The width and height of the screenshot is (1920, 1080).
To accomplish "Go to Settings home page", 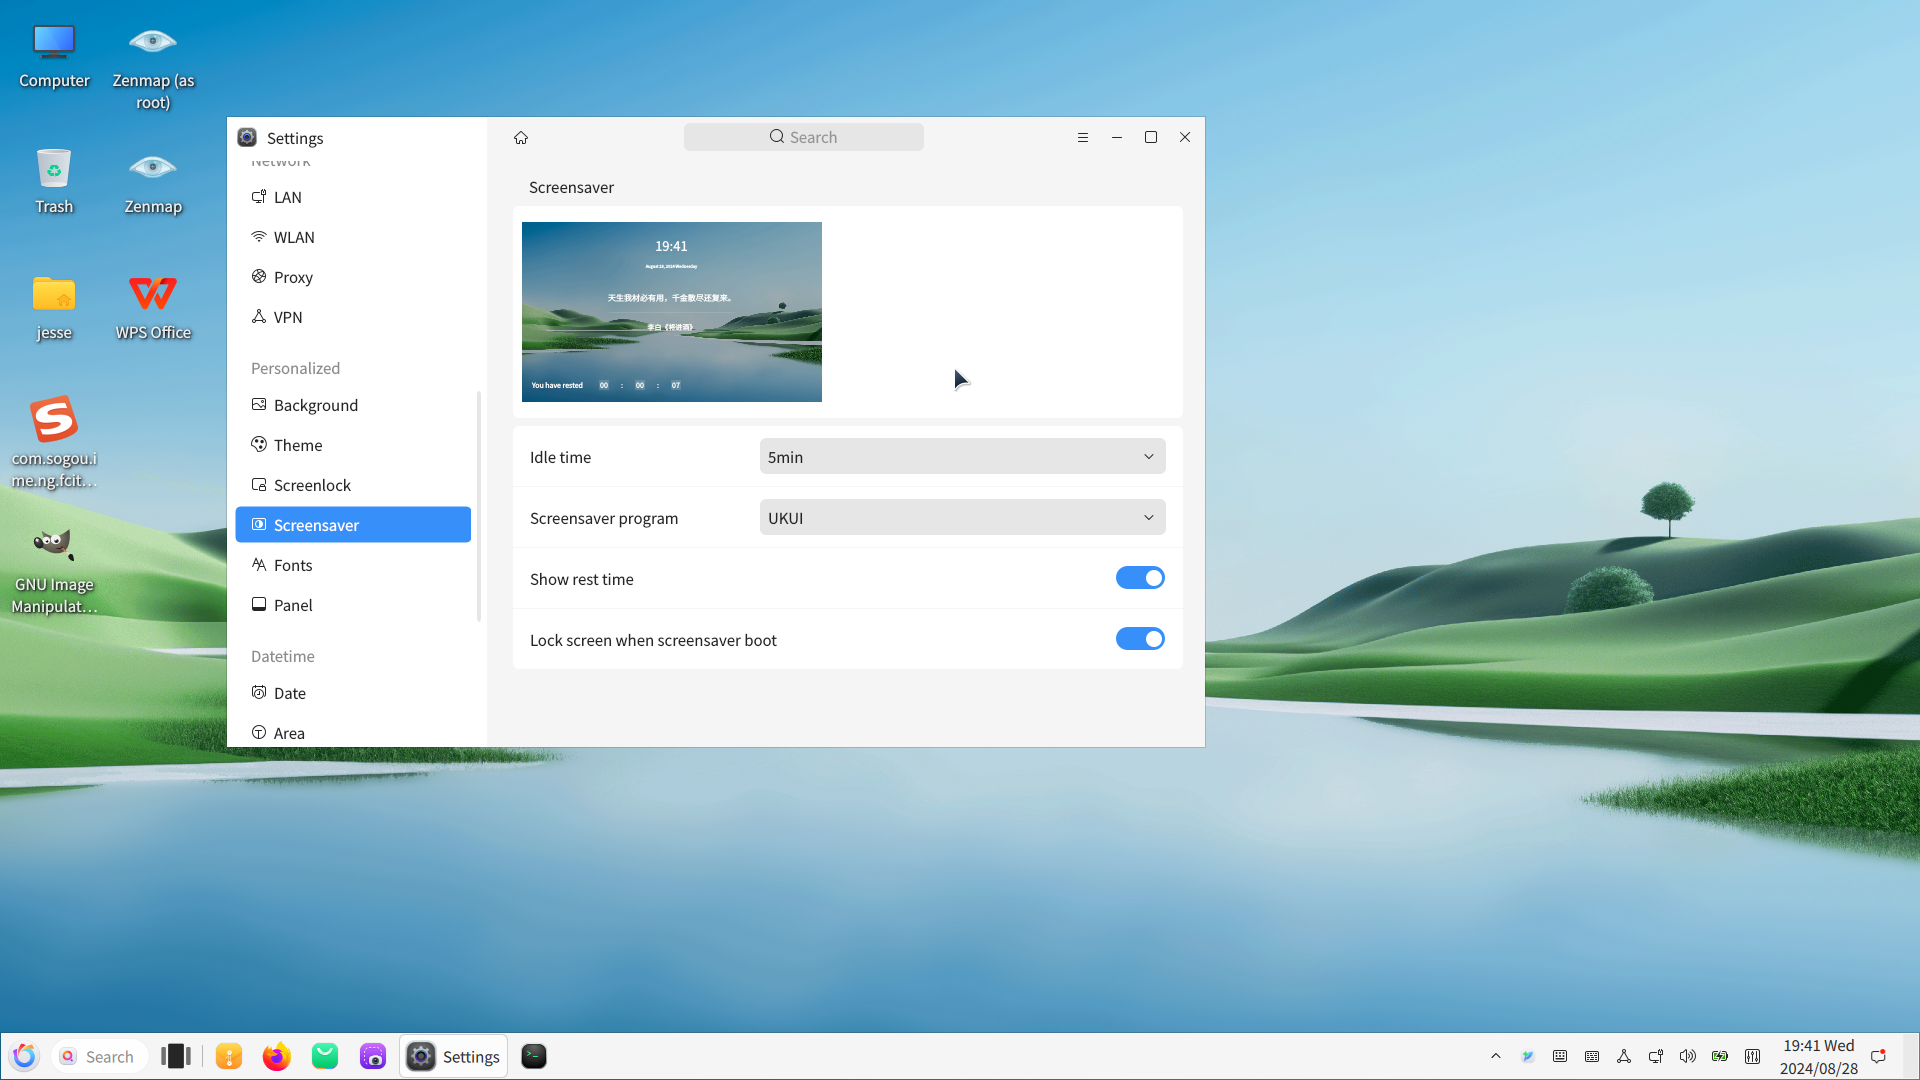I will point(521,138).
